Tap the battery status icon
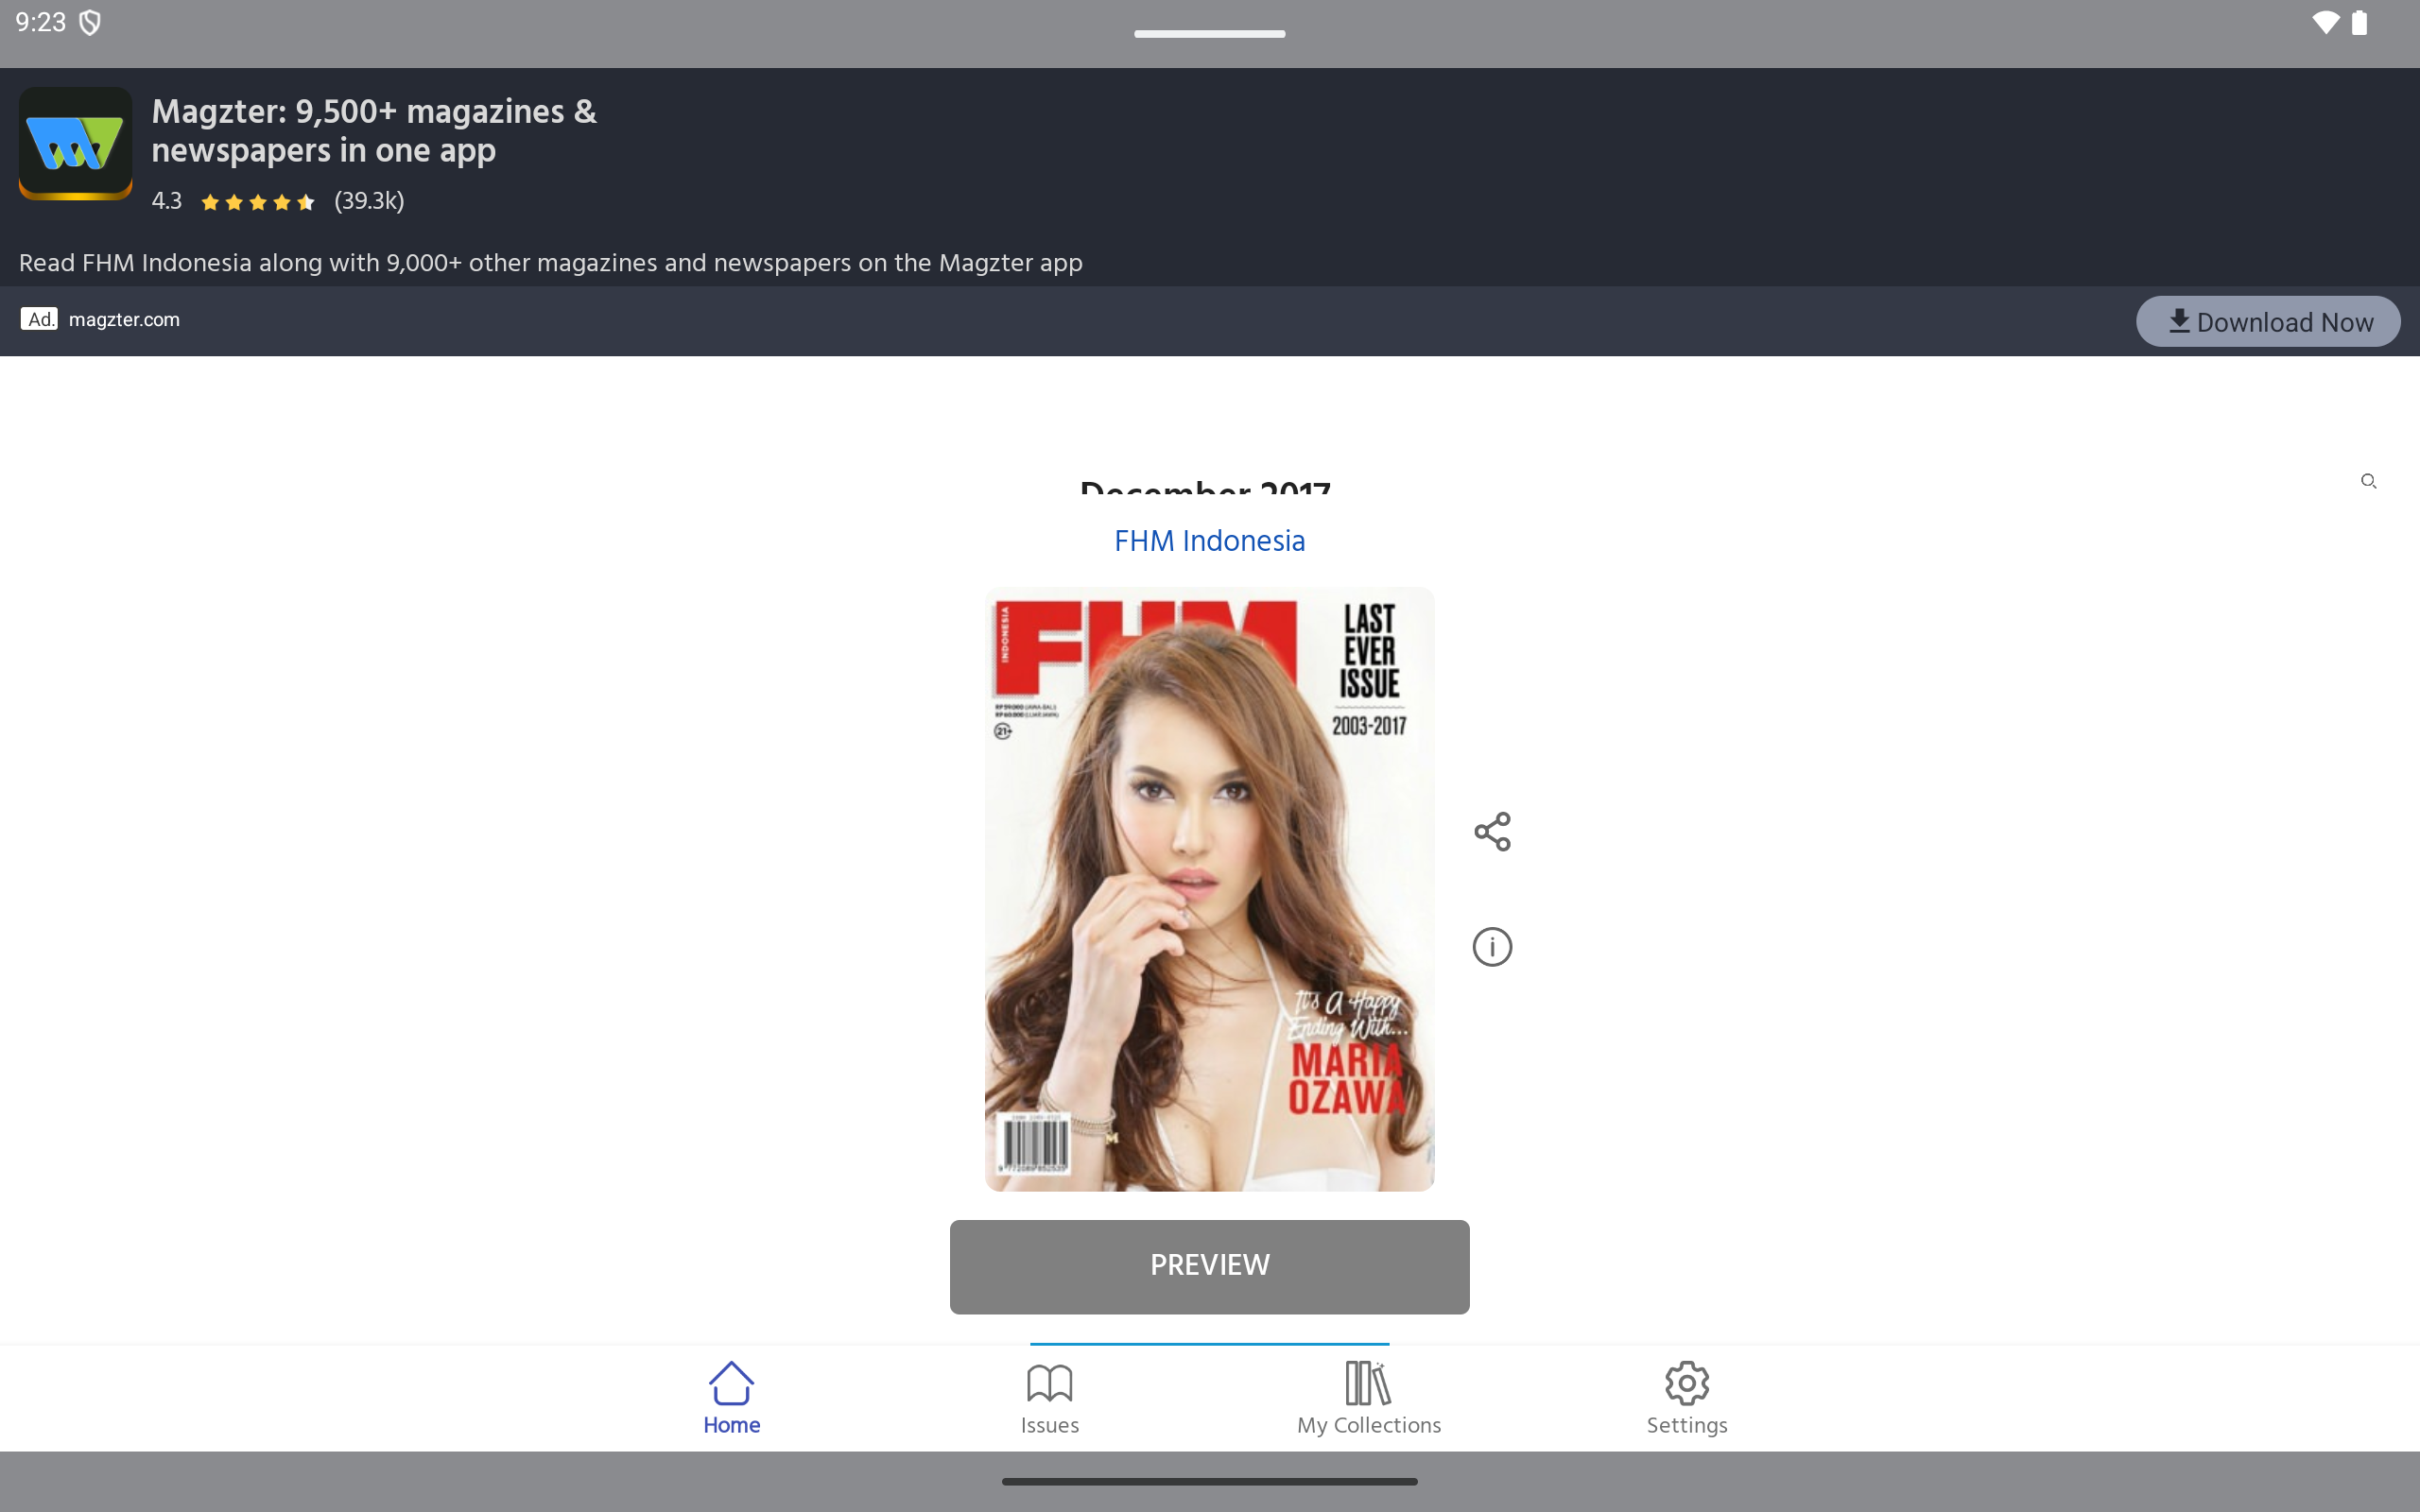The width and height of the screenshot is (2420, 1512). pos(2359,23)
